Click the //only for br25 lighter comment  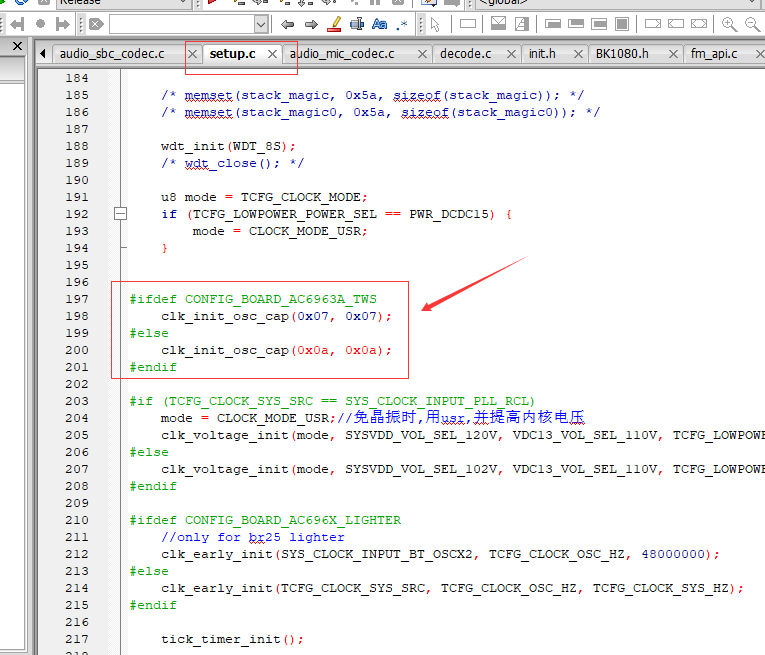253,537
